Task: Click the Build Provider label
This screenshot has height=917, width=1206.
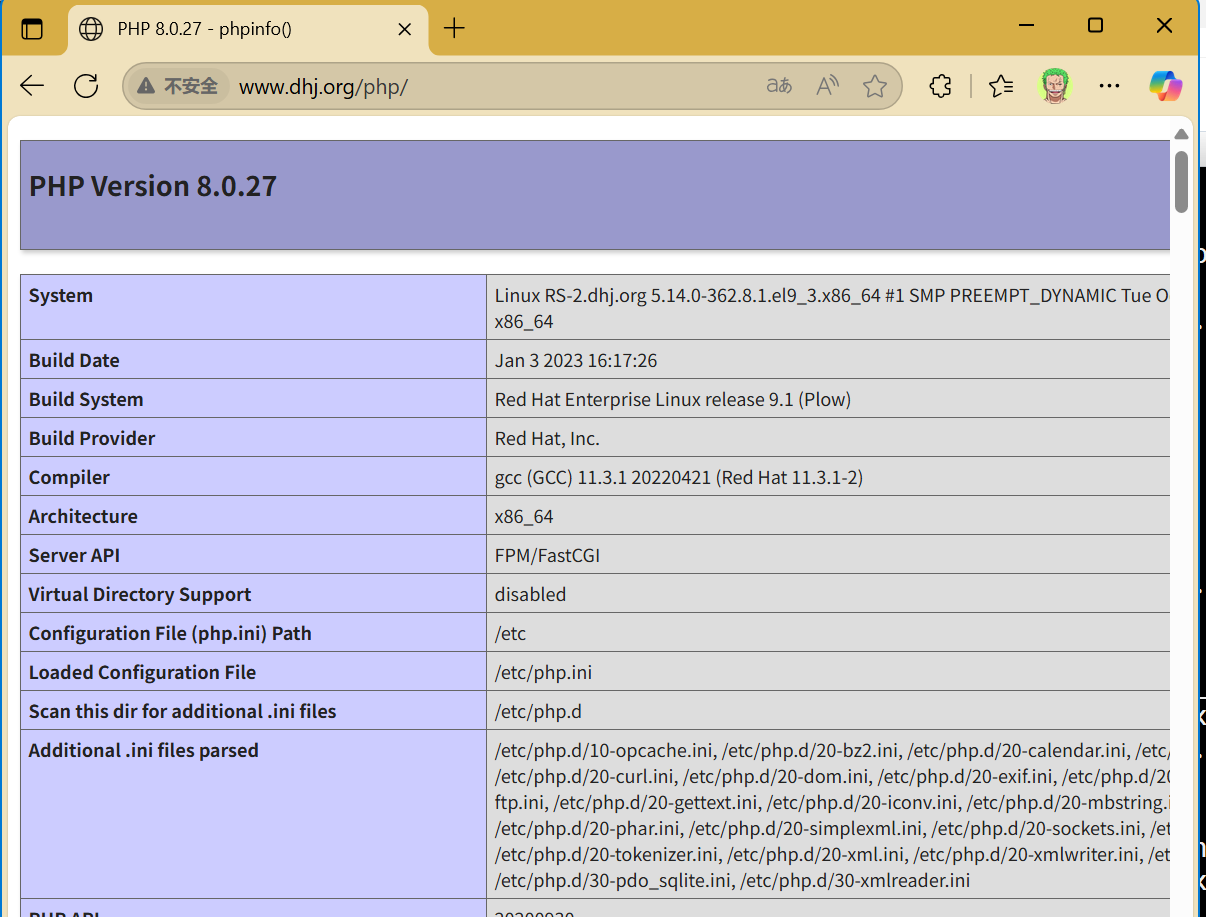Action: [x=92, y=438]
